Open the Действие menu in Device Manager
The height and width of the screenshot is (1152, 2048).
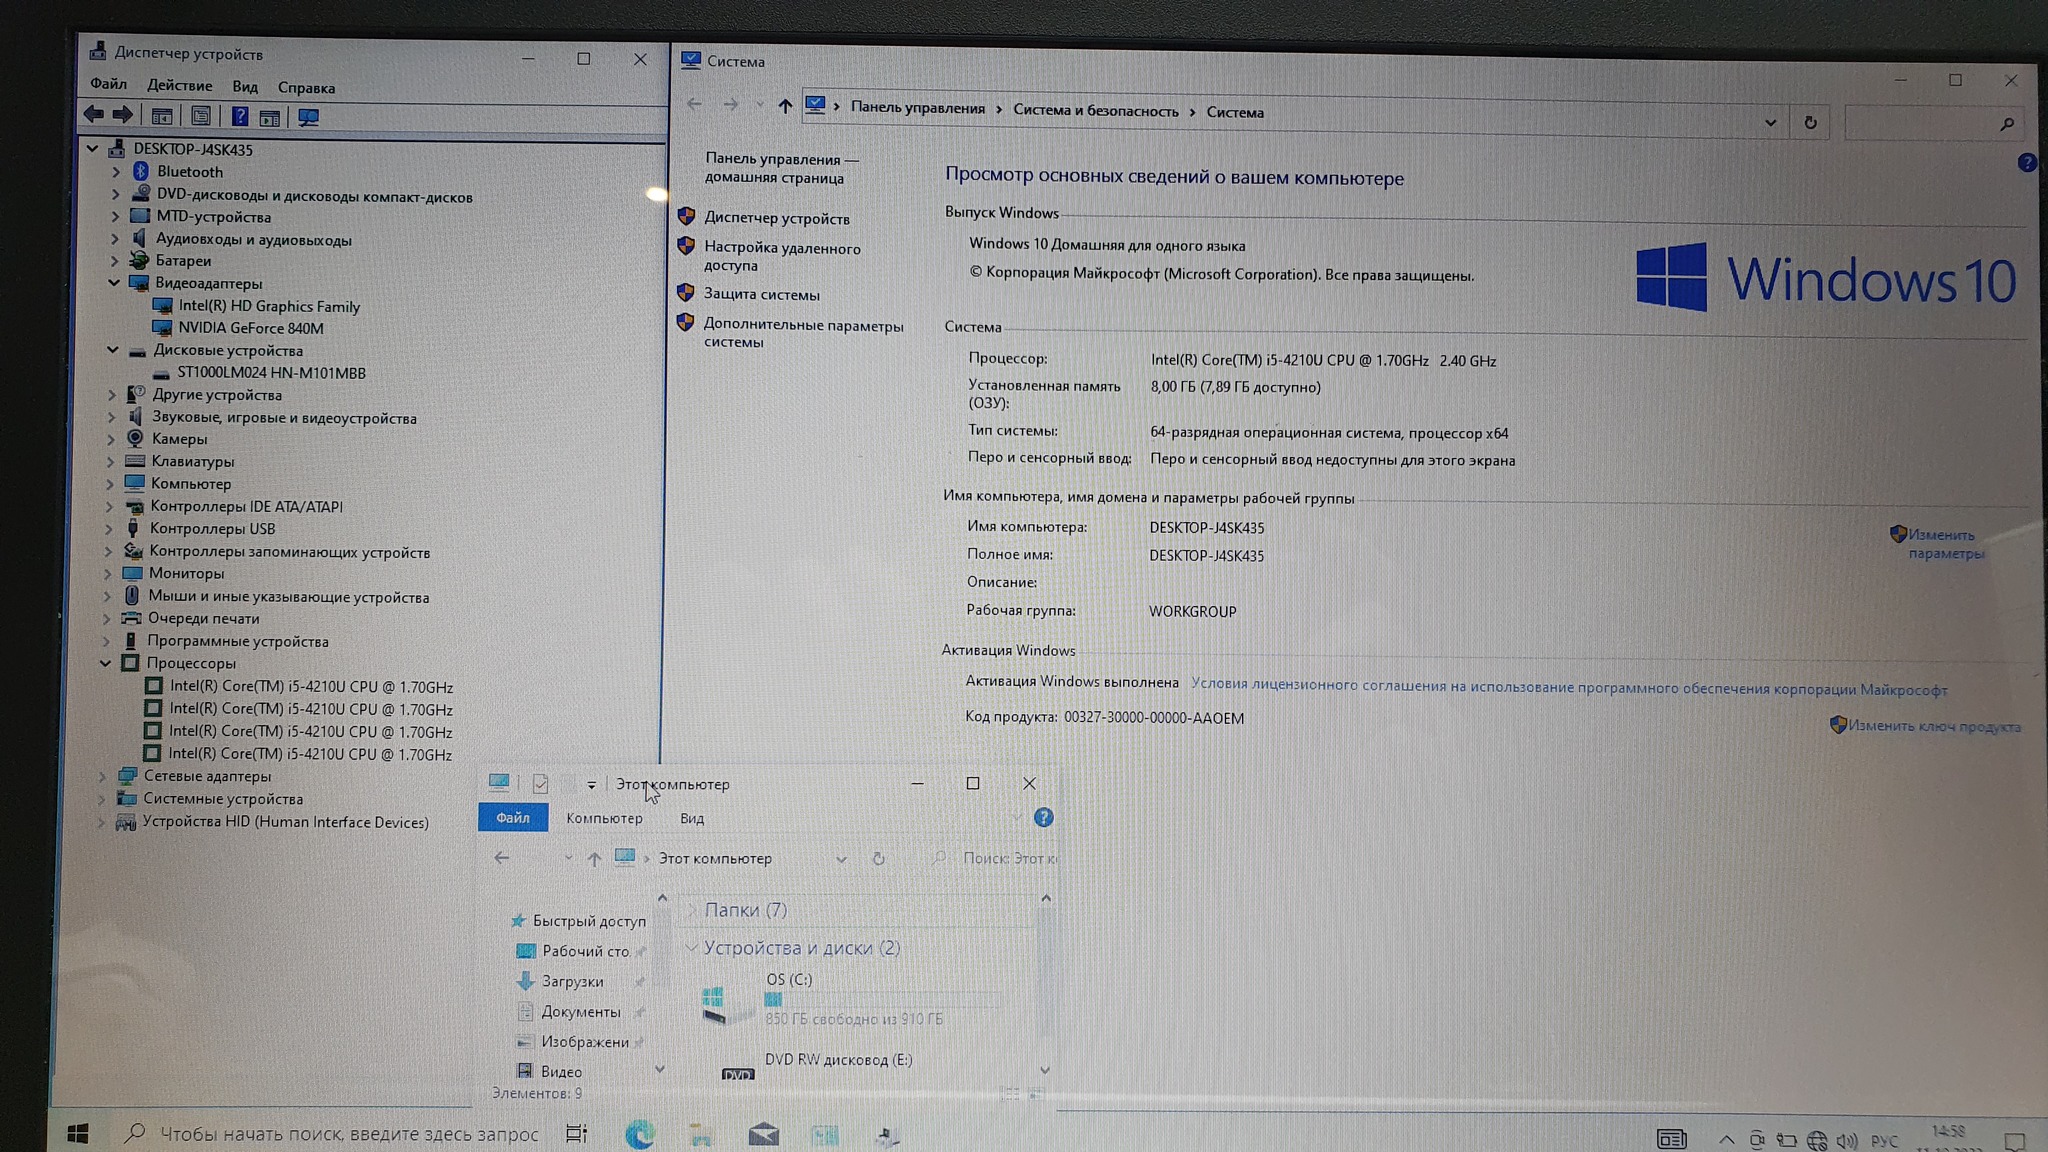[179, 86]
